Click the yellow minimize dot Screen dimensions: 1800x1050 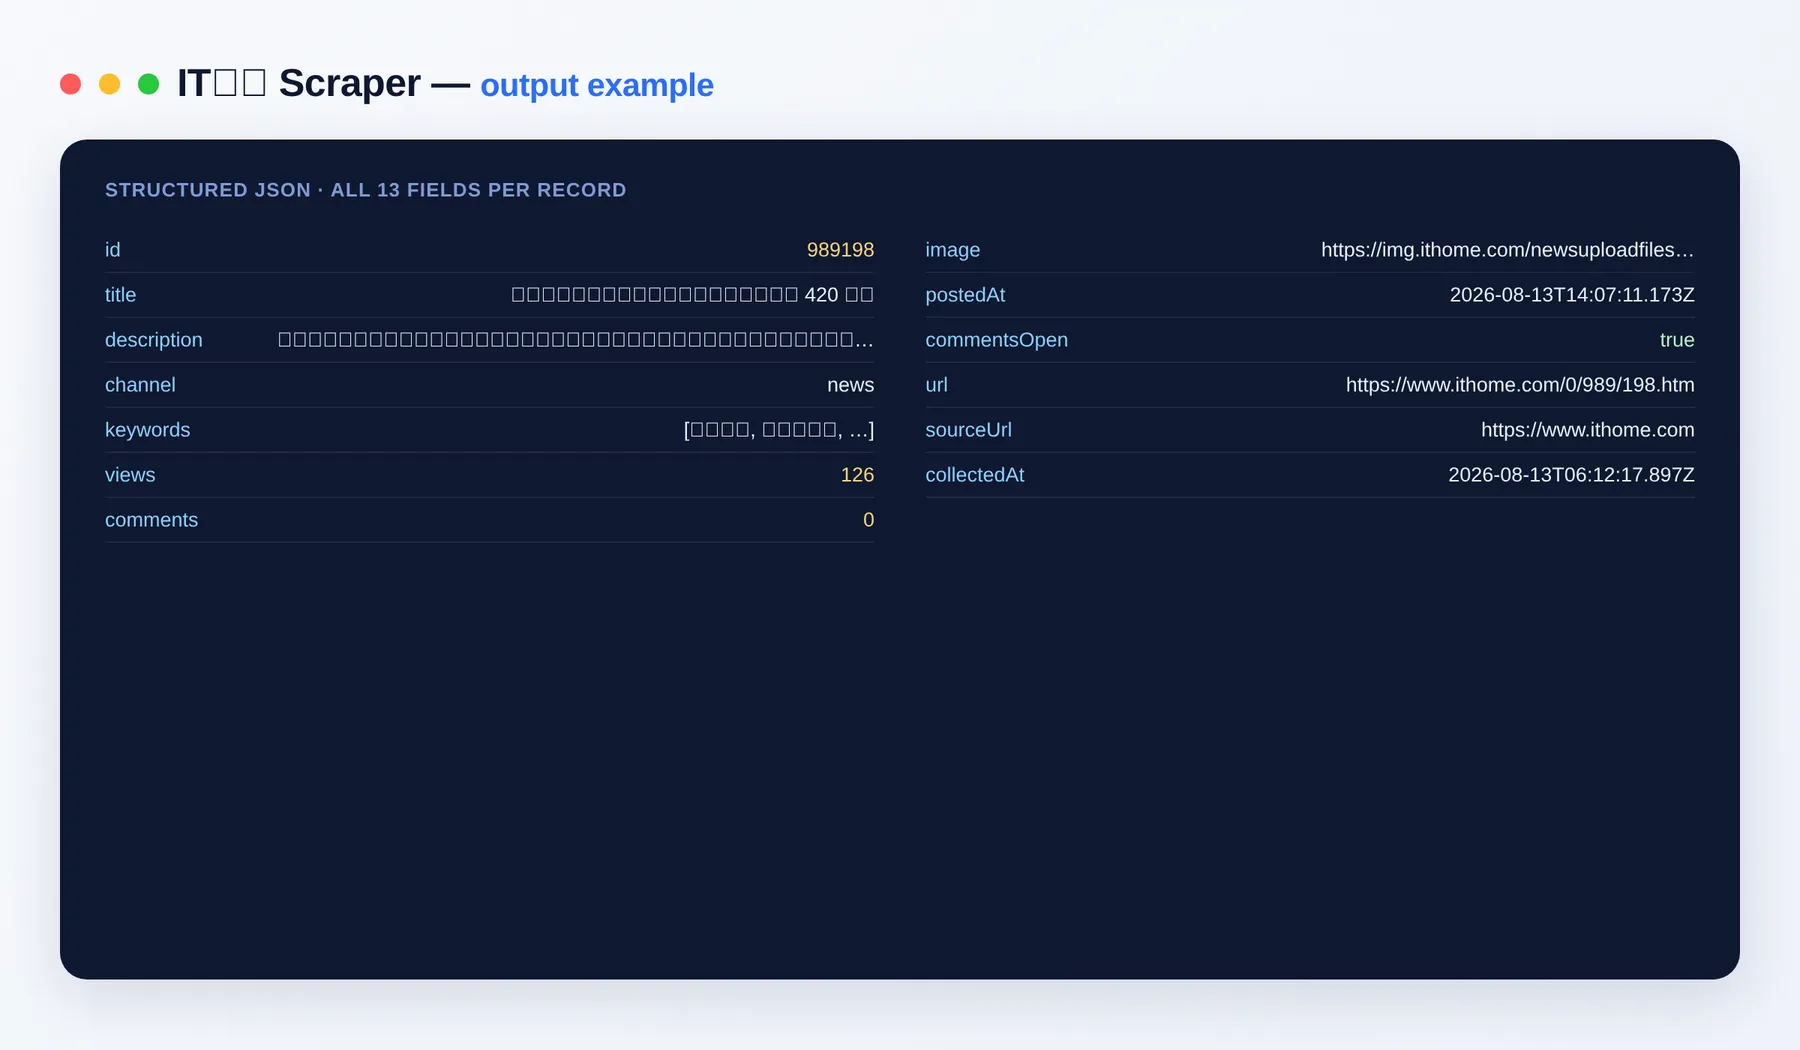(x=109, y=84)
